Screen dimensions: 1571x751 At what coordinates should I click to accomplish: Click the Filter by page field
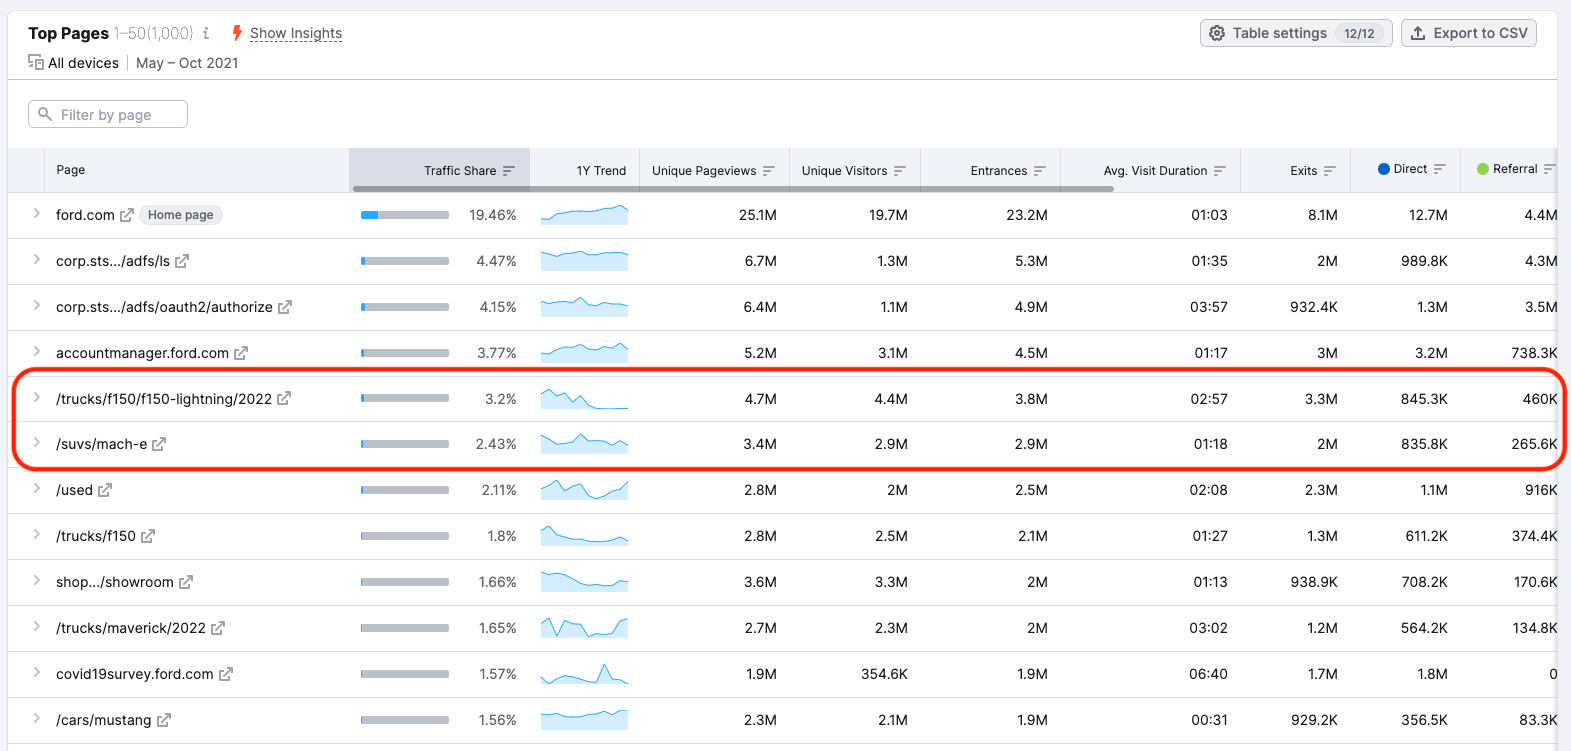click(x=108, y=114)
